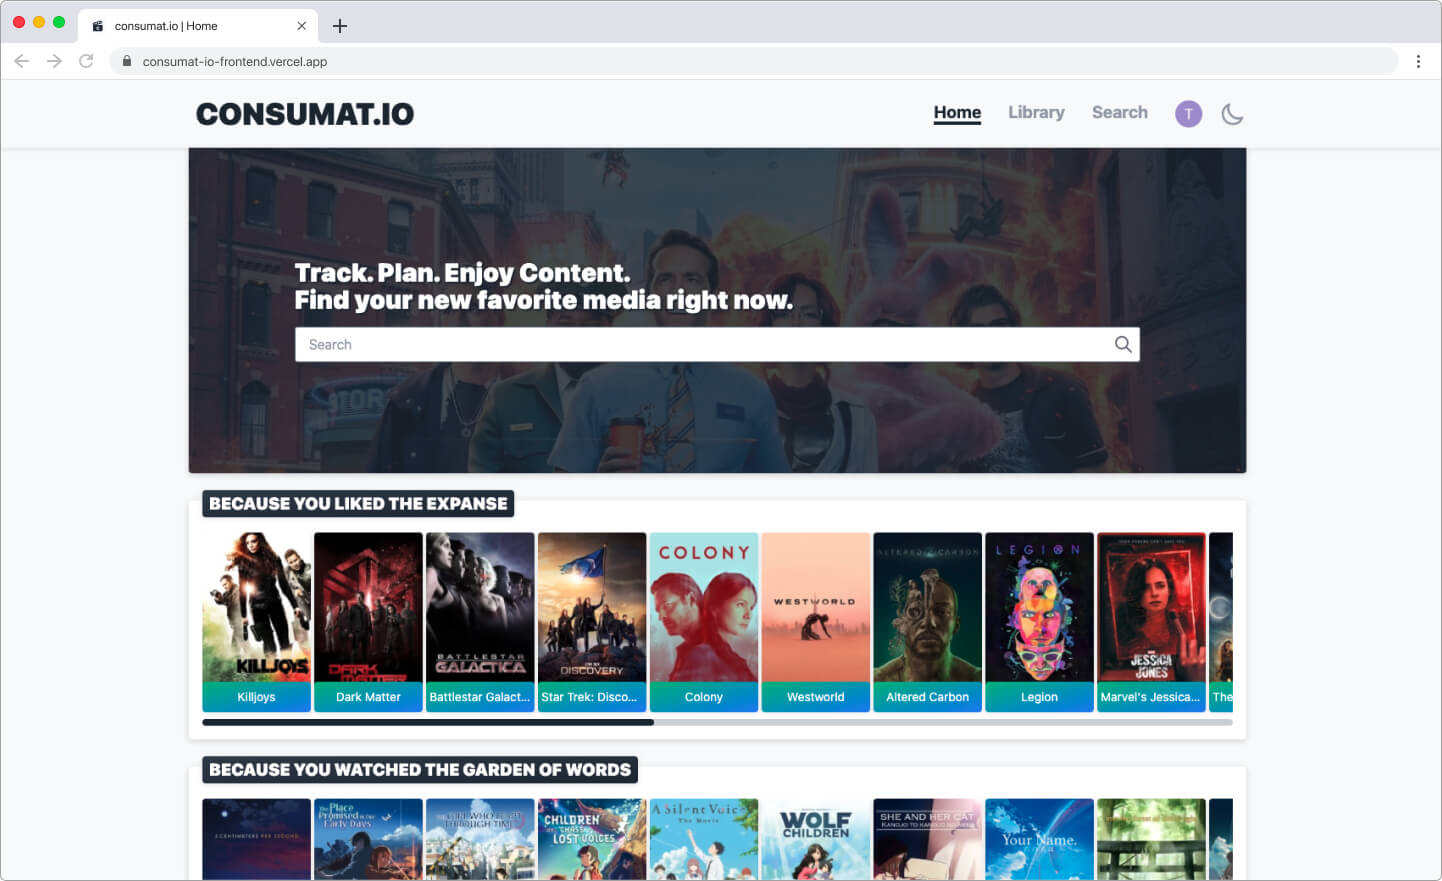
Task: Open the She and Her Cat poster
Action: (x=928, y=839)
